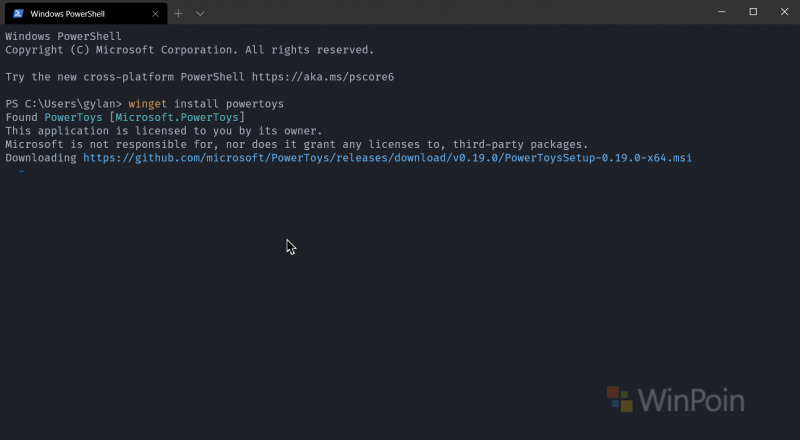Open the https://aka.ms/pscore6 link
Image resolution: width=800 pixels, height=440 pixels.
coord(323,77)
